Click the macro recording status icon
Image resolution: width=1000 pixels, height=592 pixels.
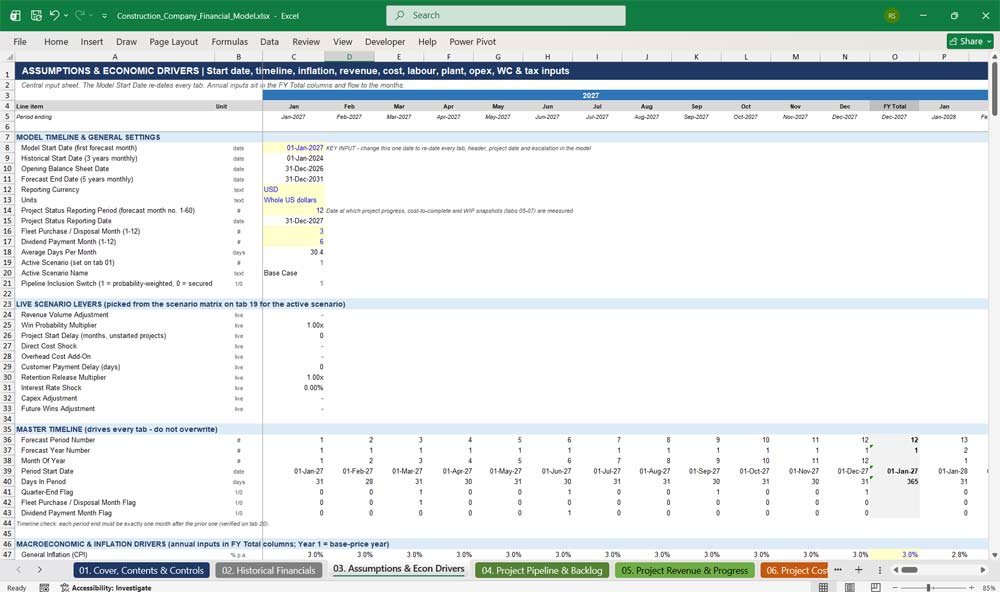coord(44,588)
